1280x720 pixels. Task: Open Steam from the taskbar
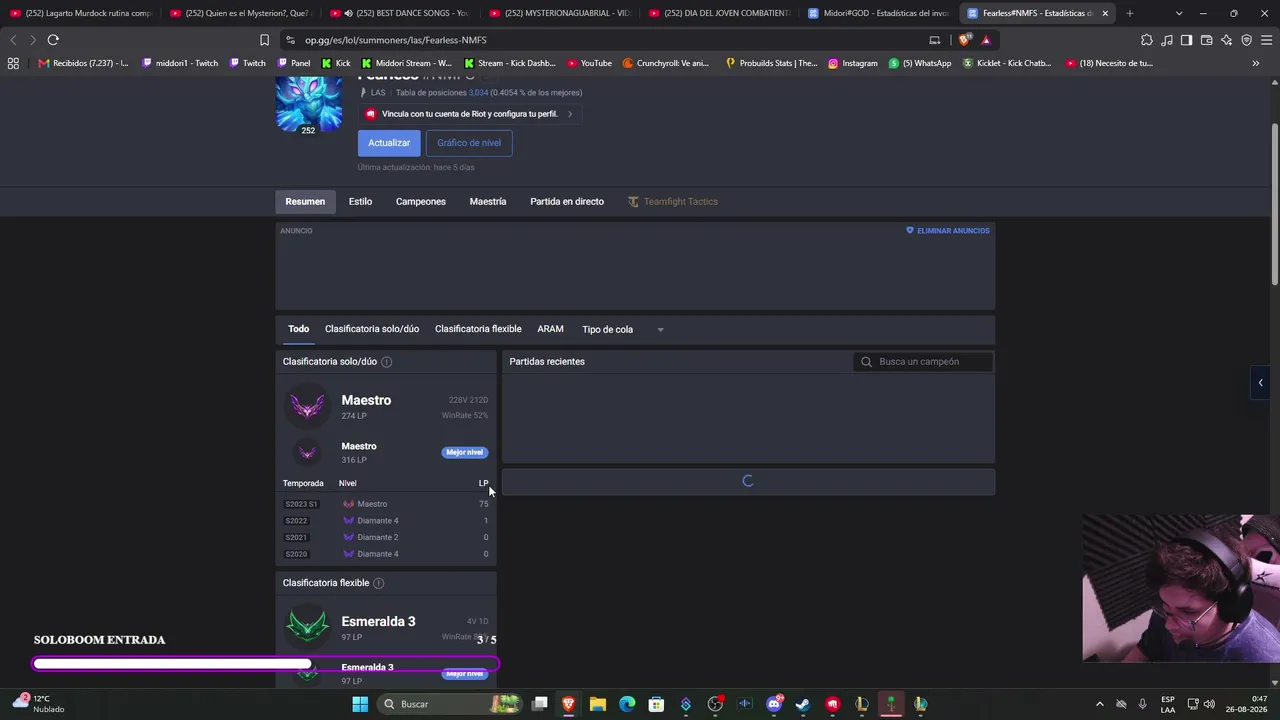802,704
